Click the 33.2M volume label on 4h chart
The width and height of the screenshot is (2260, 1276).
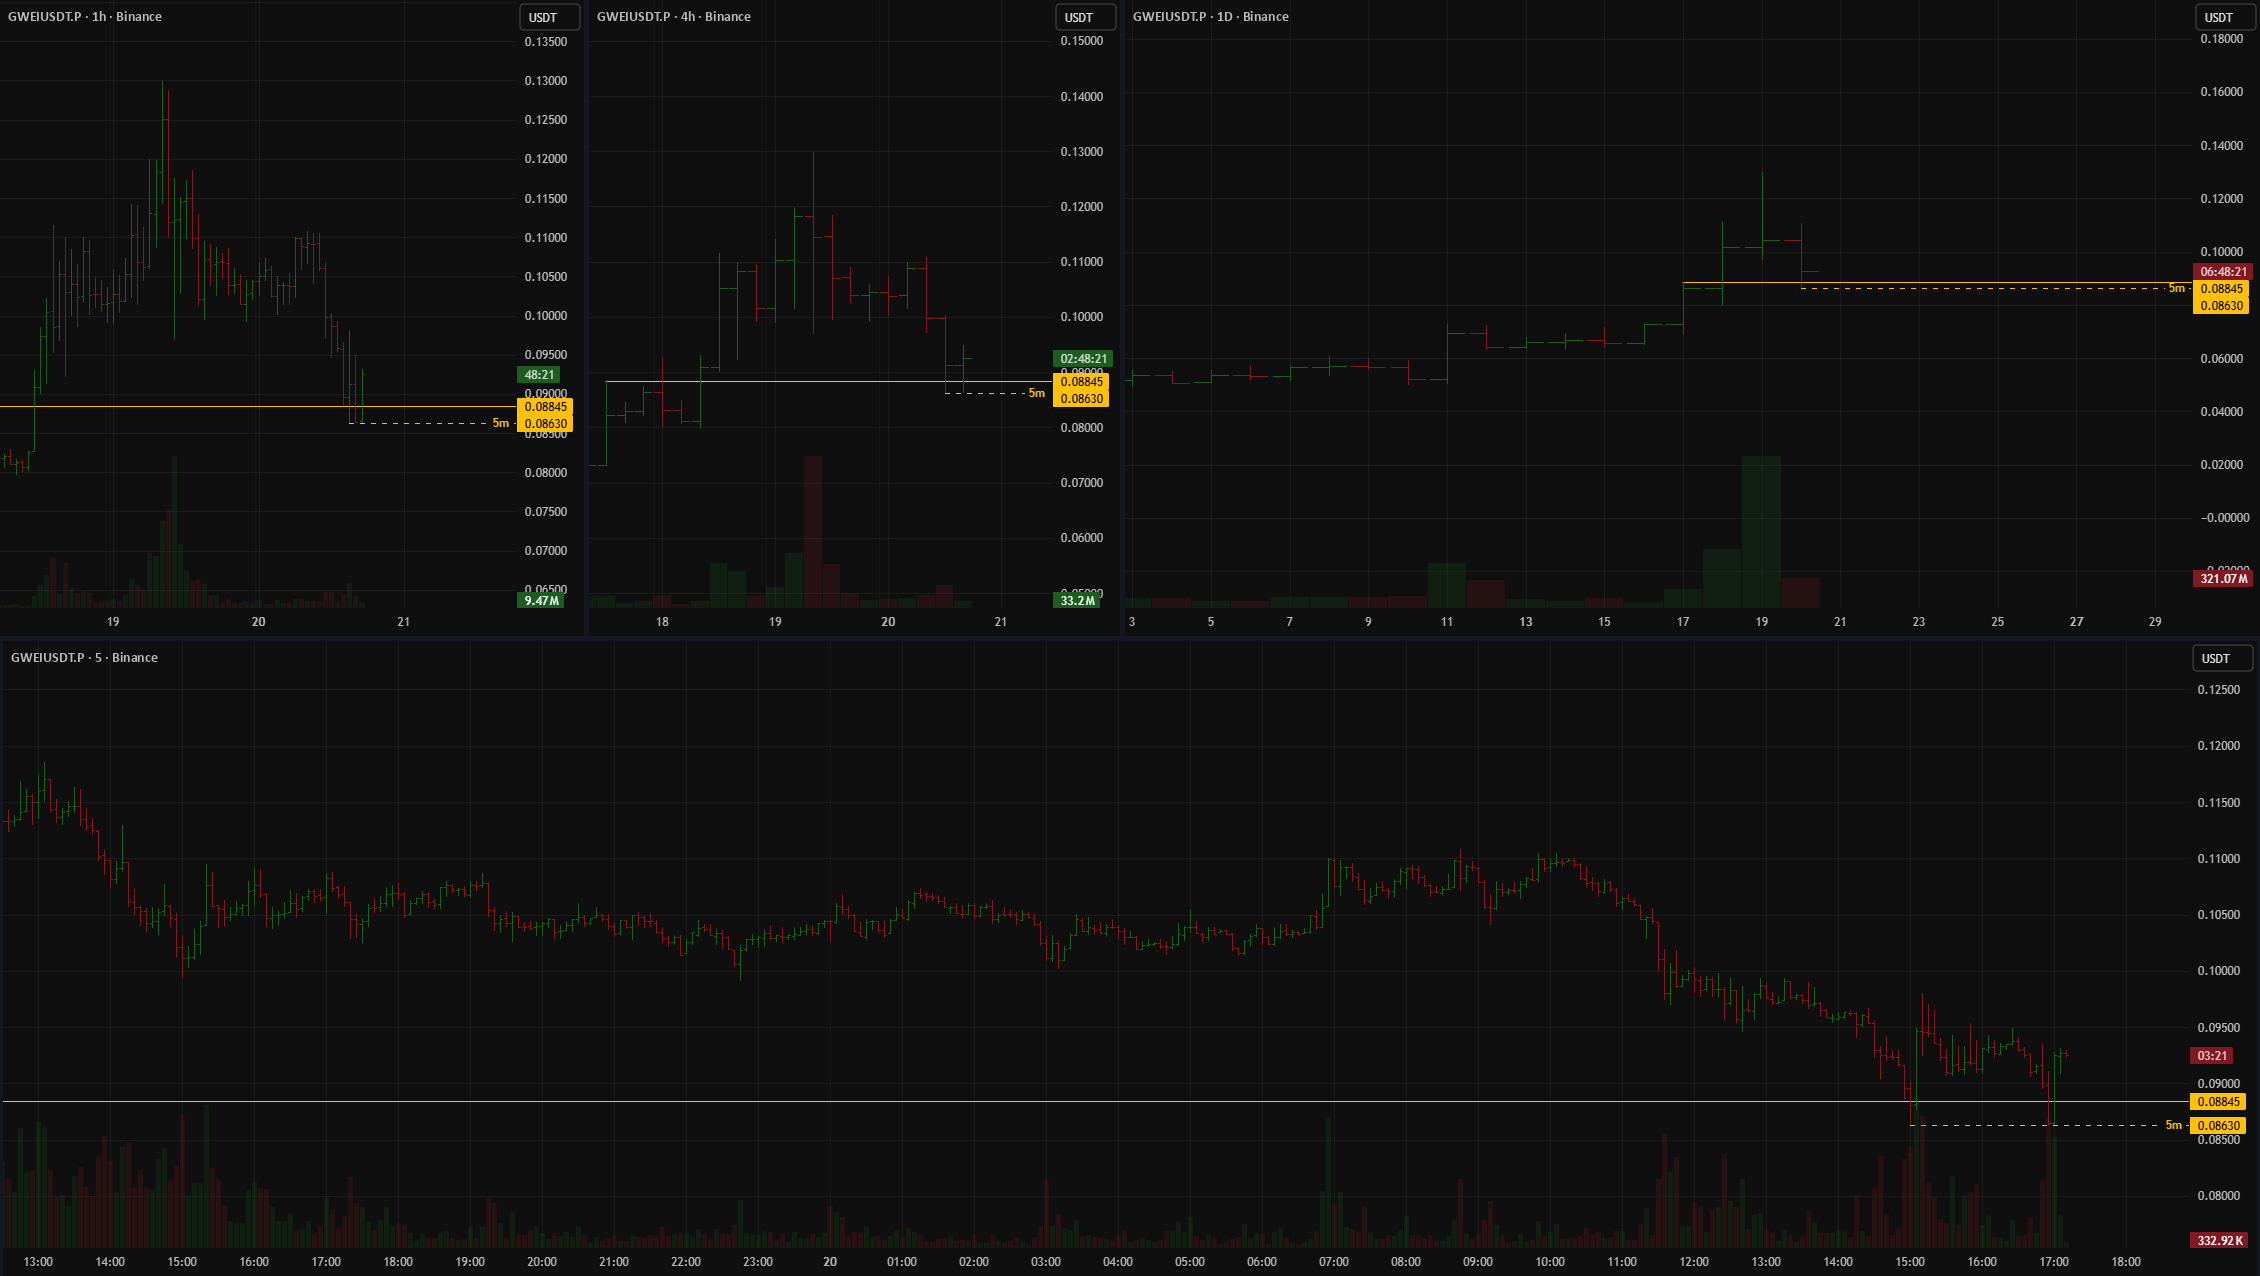coord(1077,601)
